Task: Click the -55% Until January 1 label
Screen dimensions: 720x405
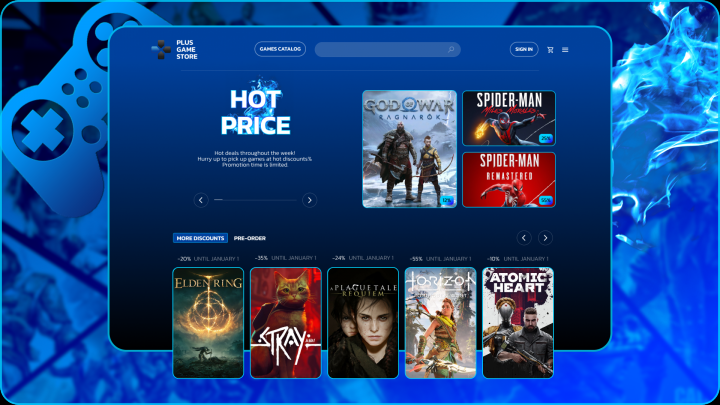Action: click(440, 259)
